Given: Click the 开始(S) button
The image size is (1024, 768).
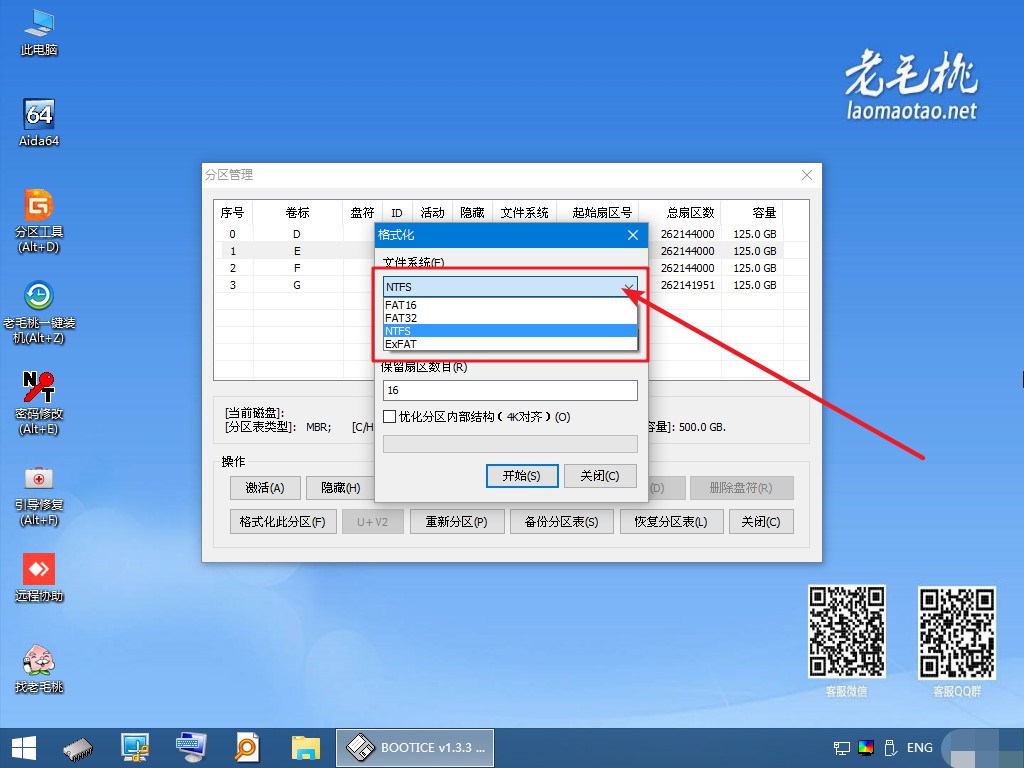Looking at the screenshot, I should [x=522, y=475].
